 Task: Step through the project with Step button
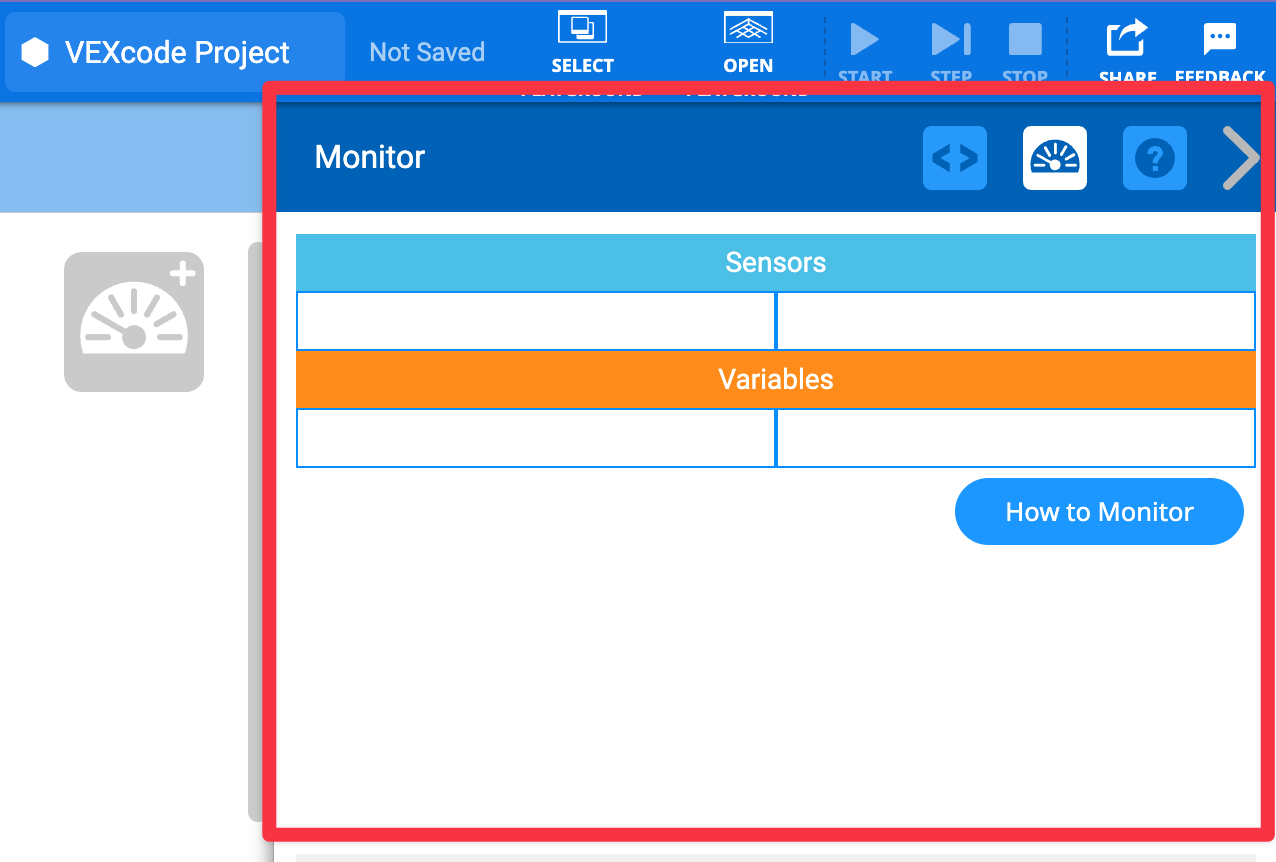tap(950, 40)
